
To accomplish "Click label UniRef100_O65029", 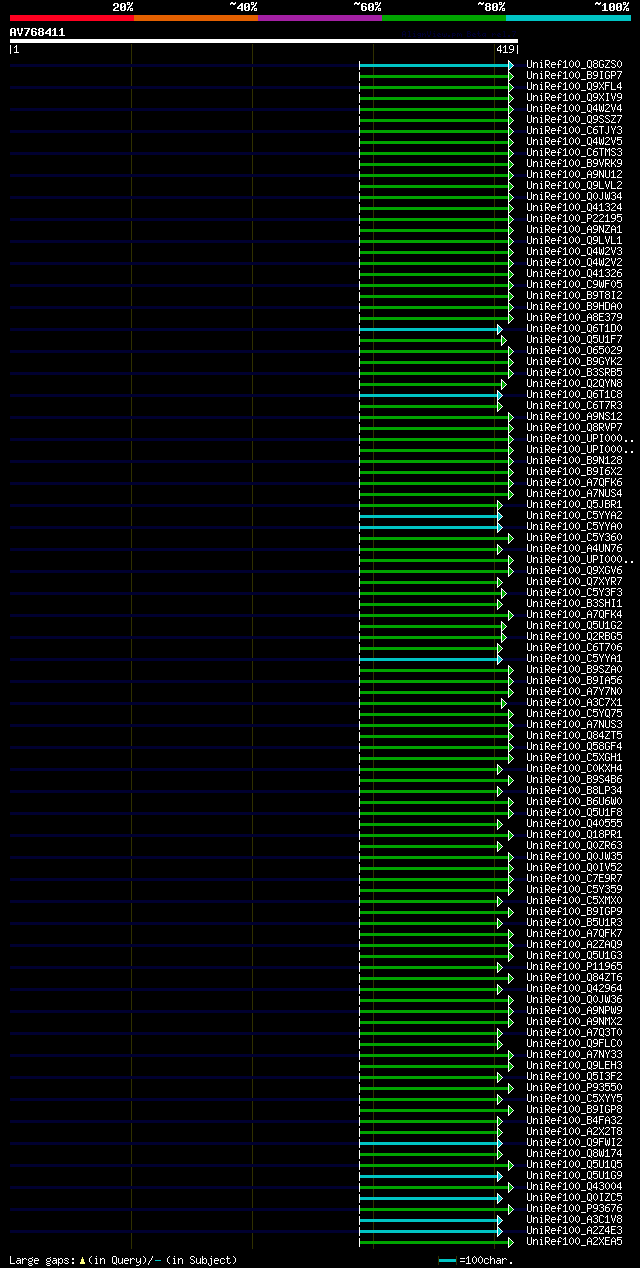I will click(574, 350).
